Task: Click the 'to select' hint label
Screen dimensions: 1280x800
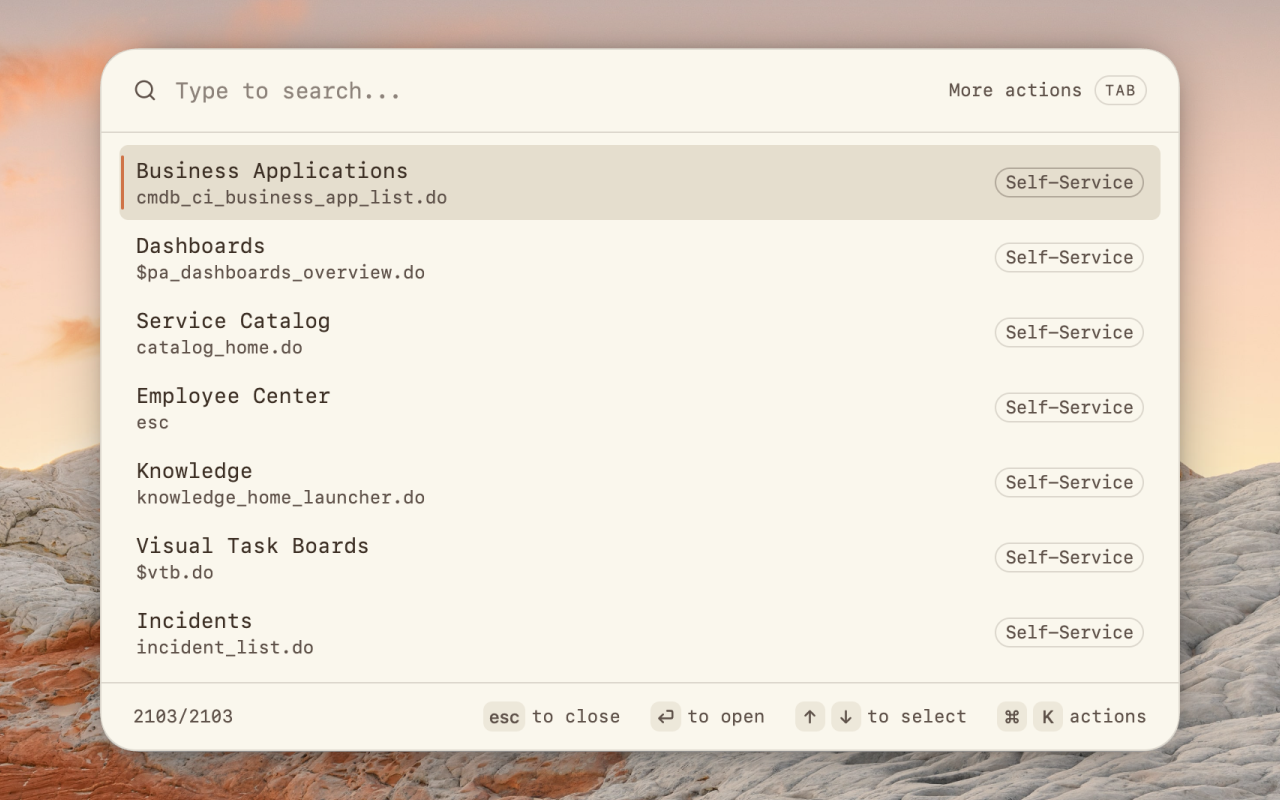Action: [x=917, y=717]
